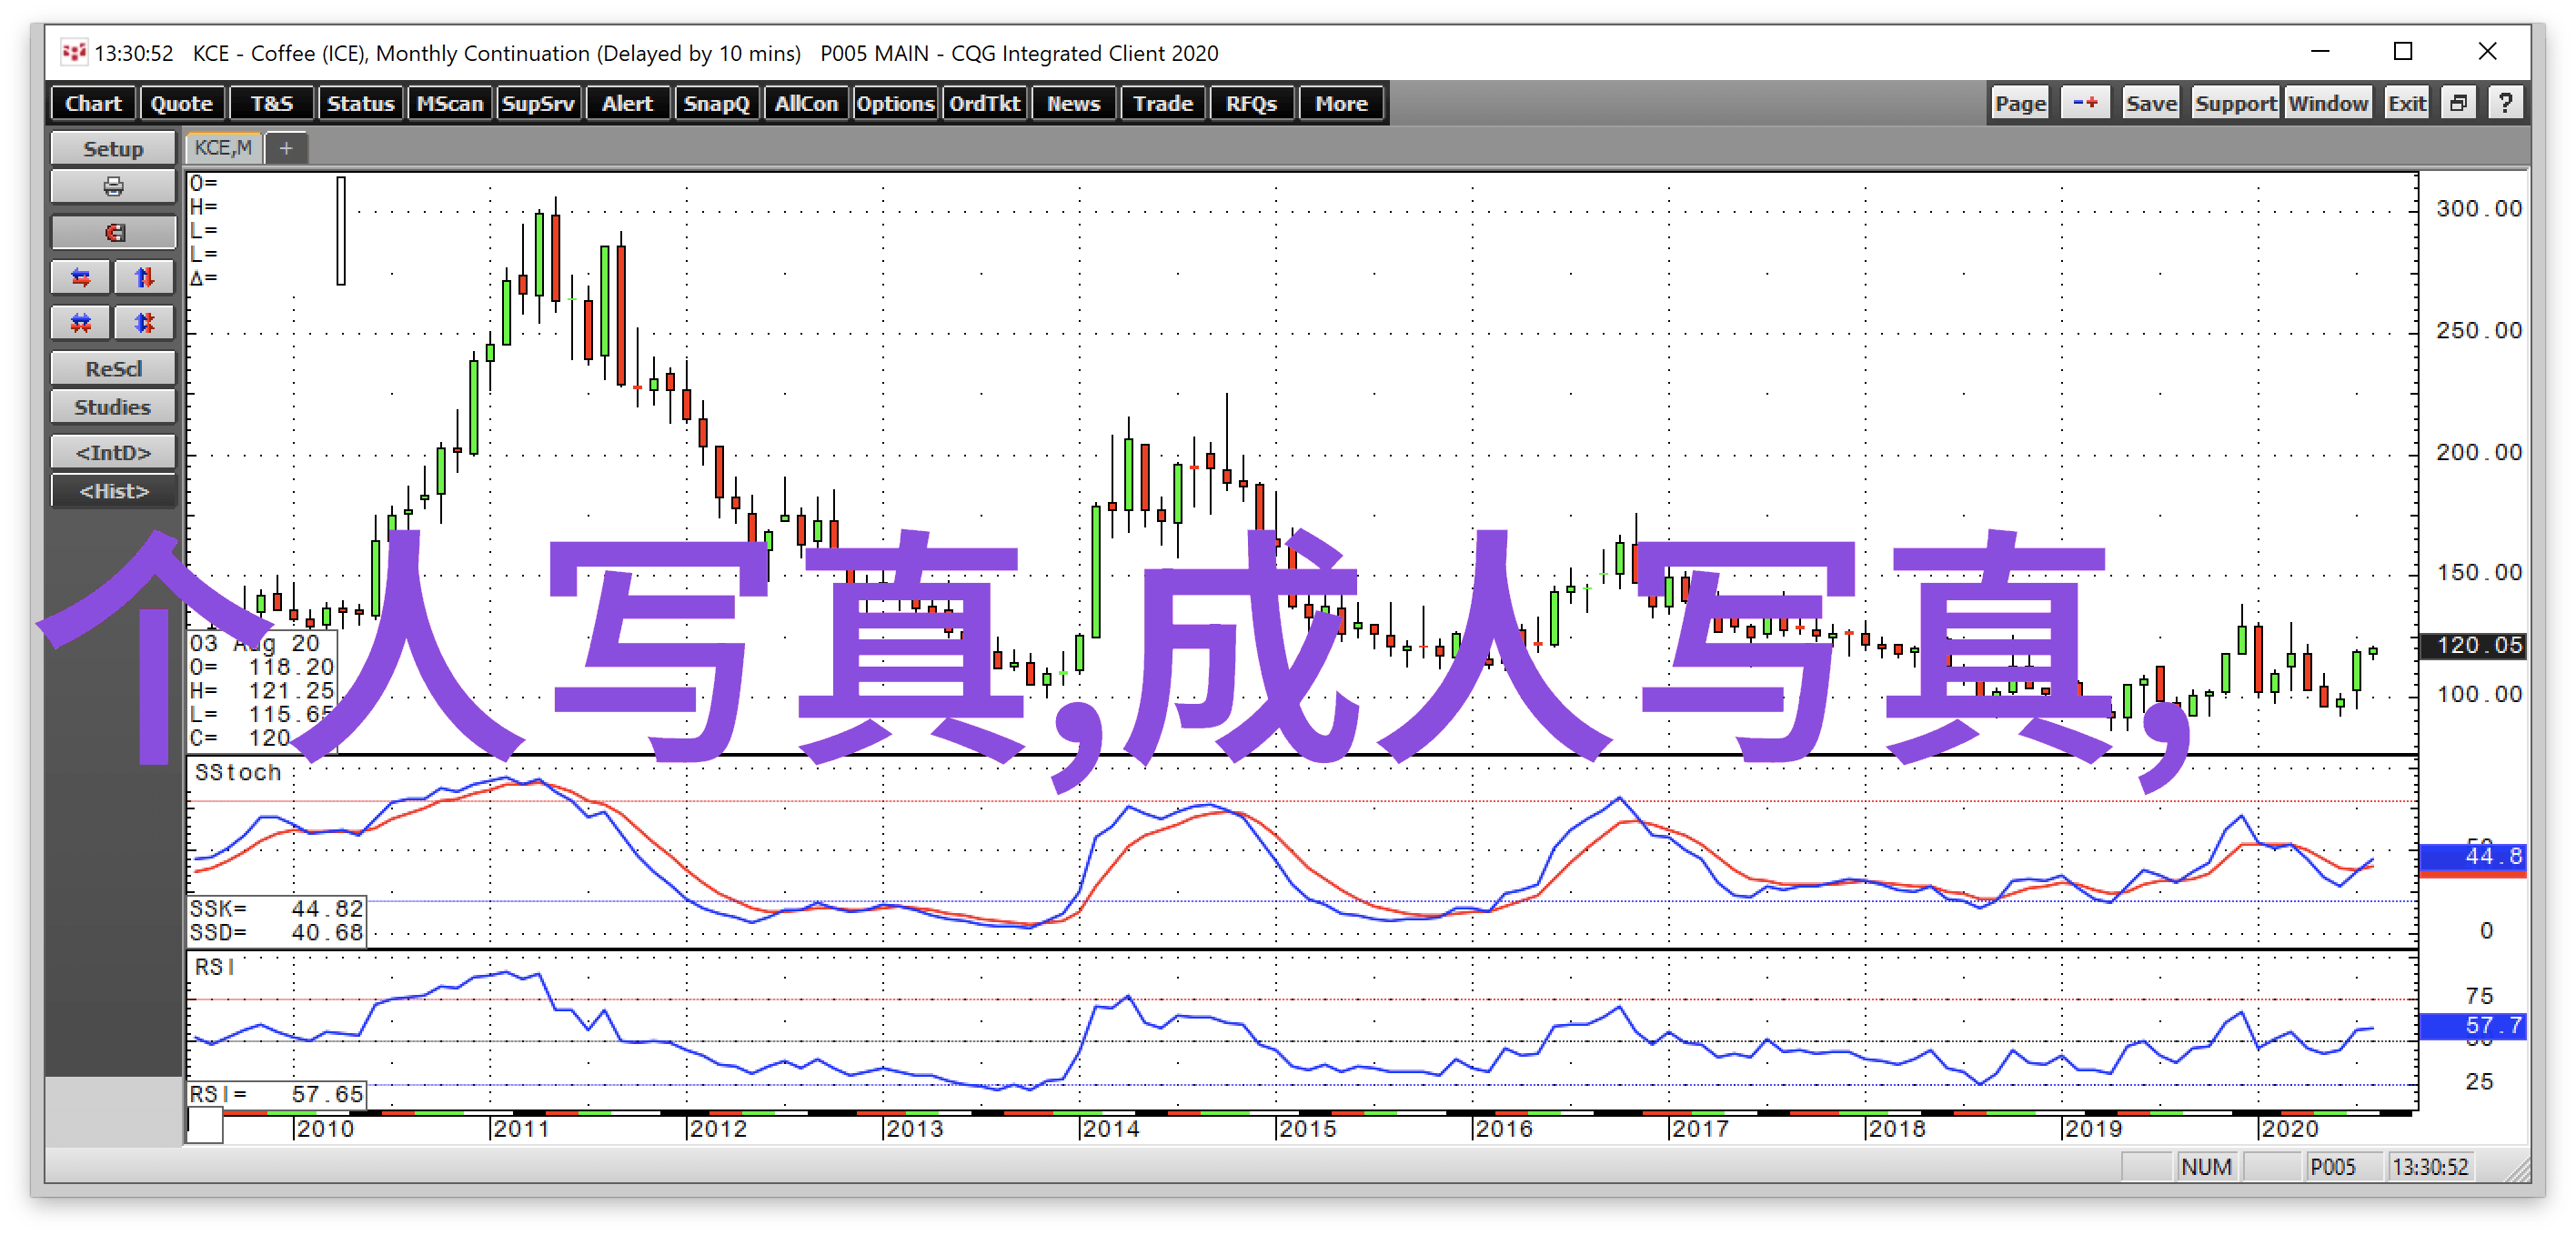This screenshot has height=1235, width=2576.
Task: Click the minus-plus page navigation icon
Action: [2085, 103]
